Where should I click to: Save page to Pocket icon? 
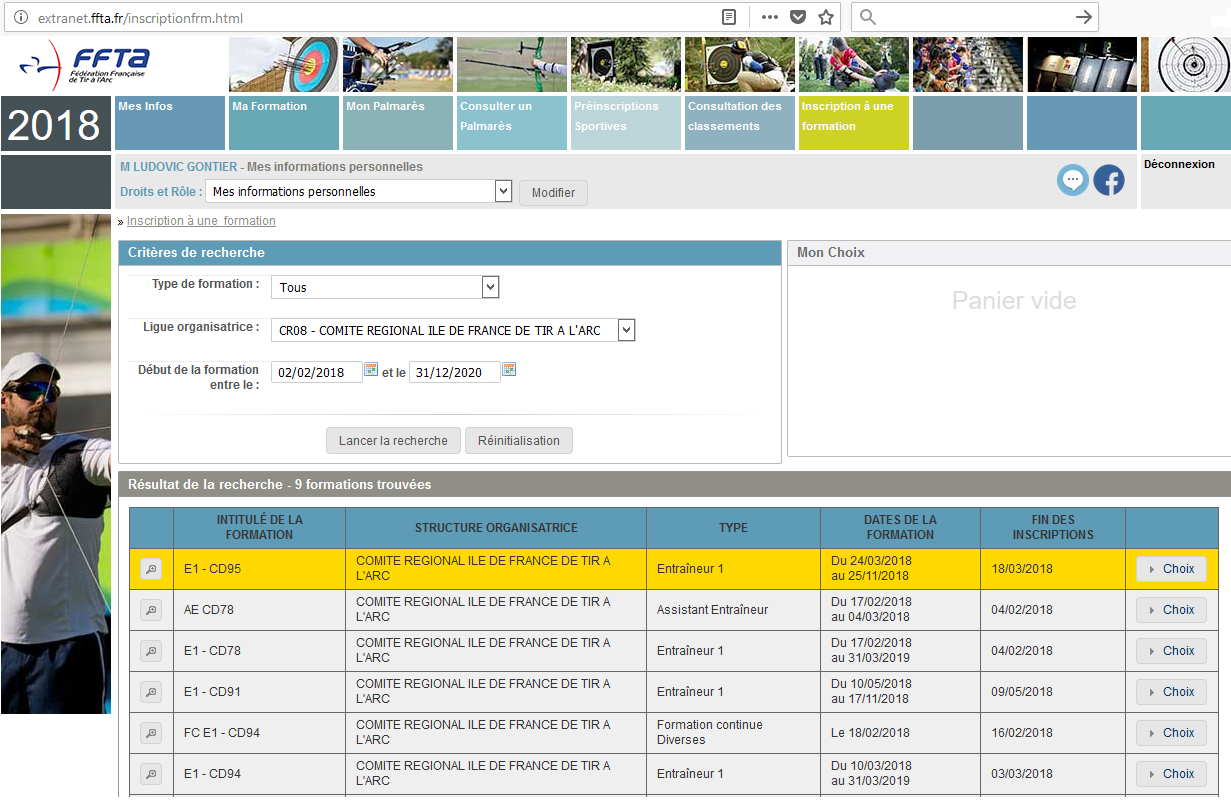tap(798, 17)
